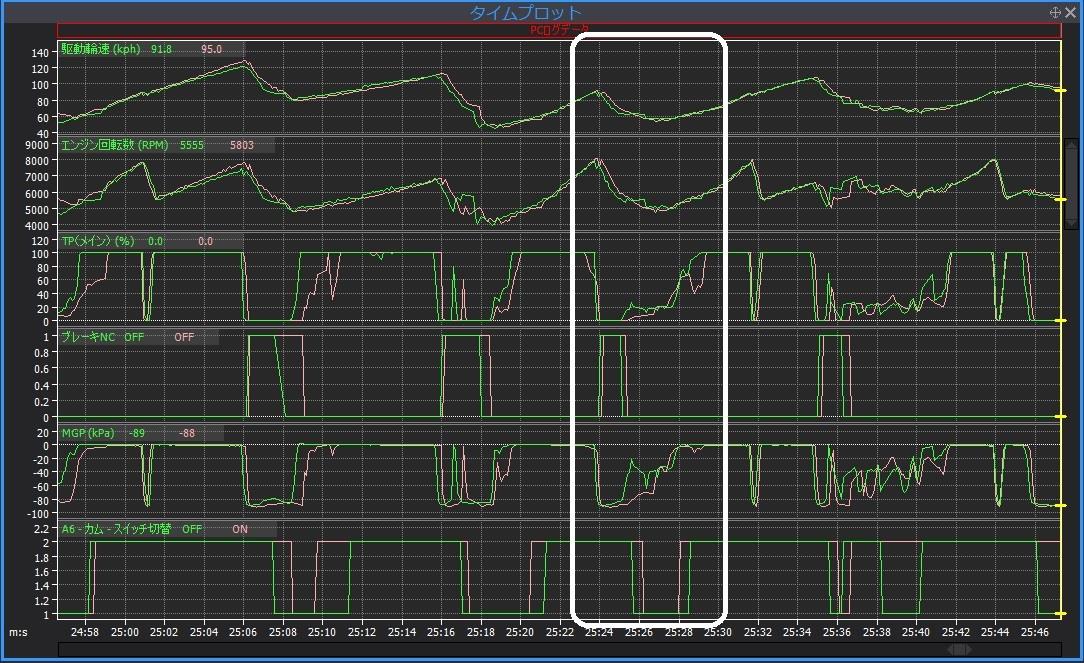Click the 25:46 time axis label

1034,632
